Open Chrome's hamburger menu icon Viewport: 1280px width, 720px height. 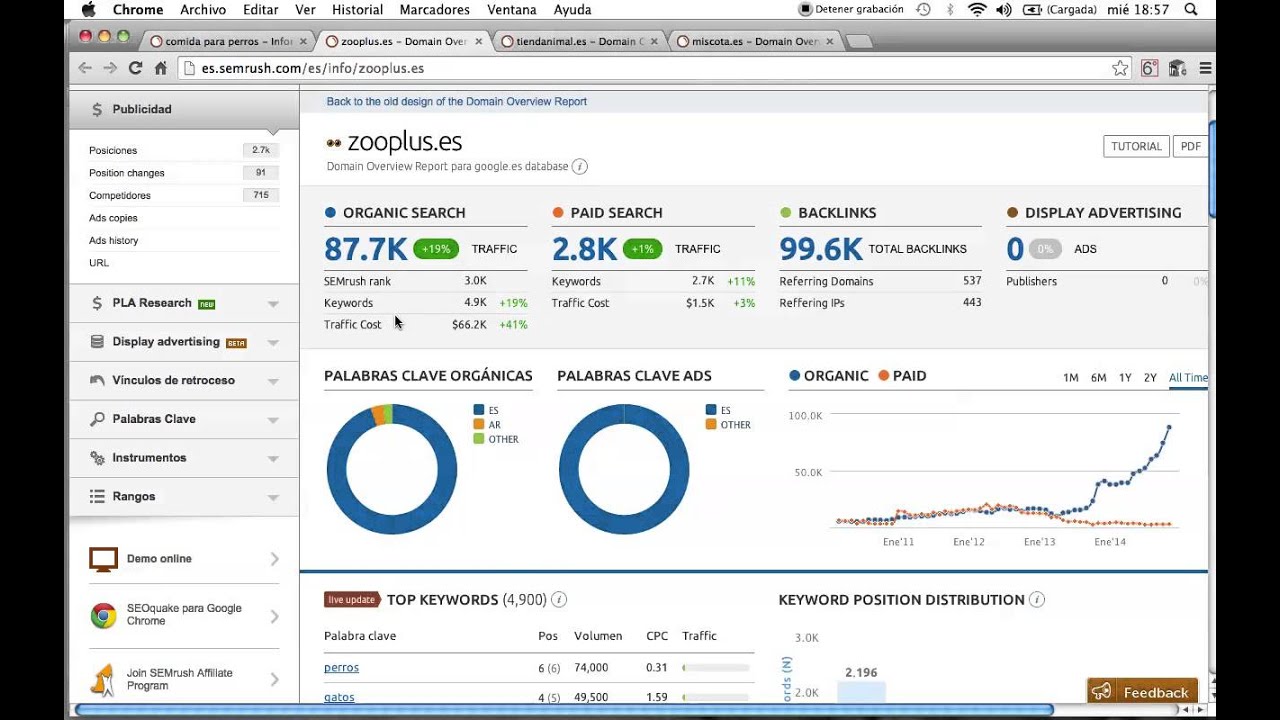click(1205, 68)
